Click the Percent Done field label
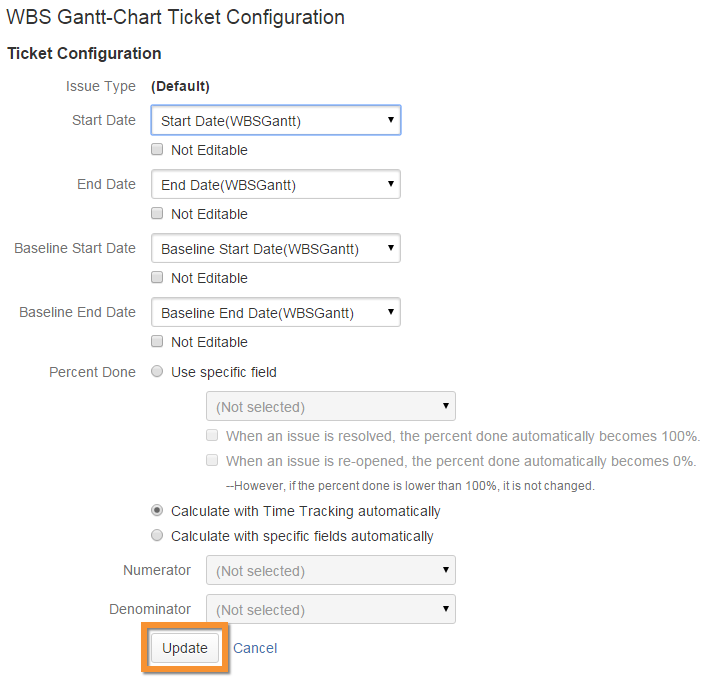Screen dimensions: 710x679 92,372
